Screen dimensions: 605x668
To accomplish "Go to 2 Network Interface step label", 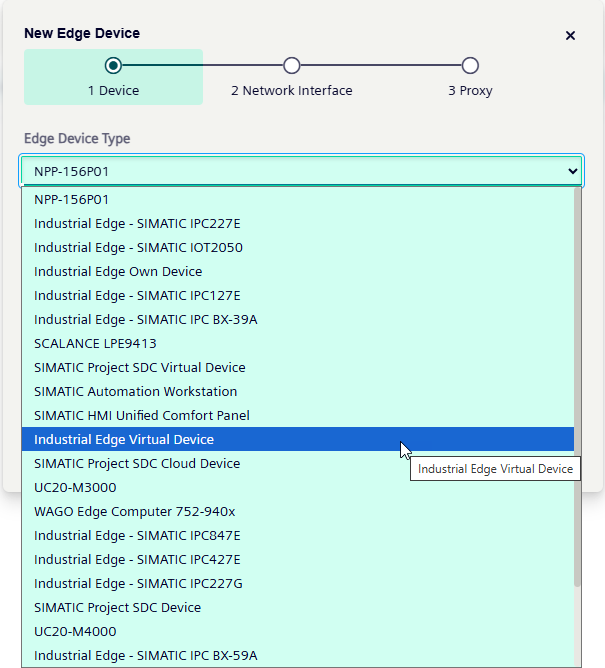I will [292, 90].
